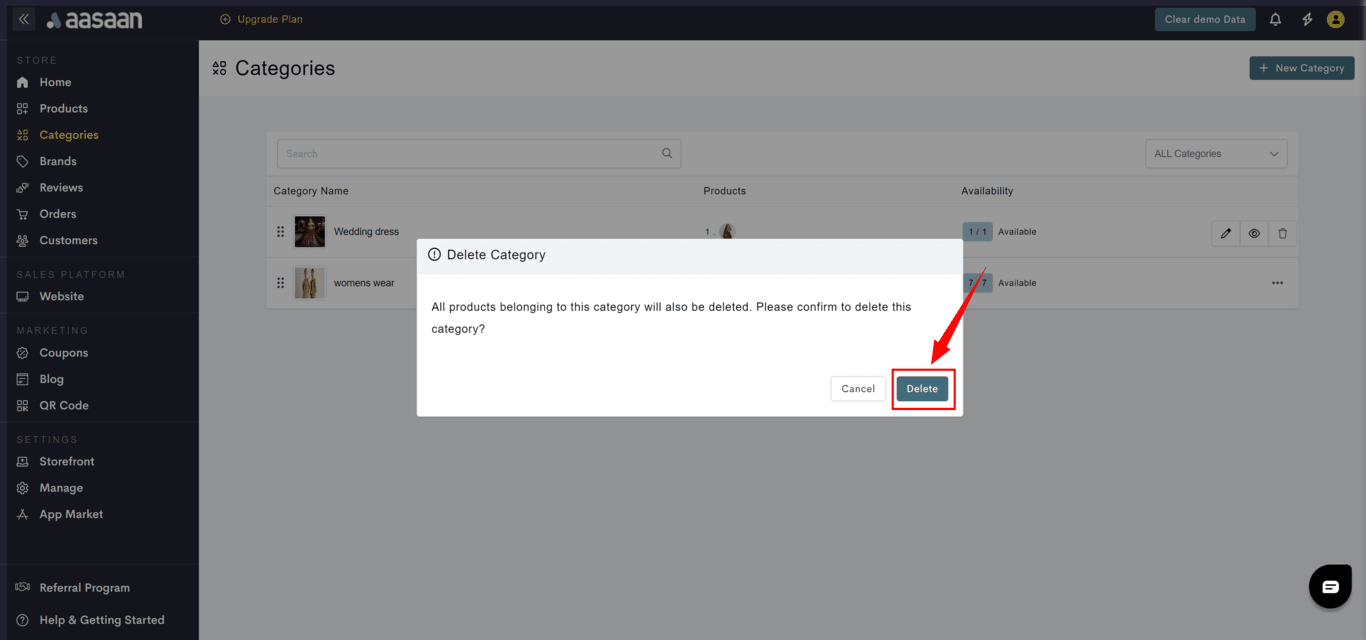Cancel the Delete Category dialog
This screenshot has height=640, width=1366.
(857, 389)
